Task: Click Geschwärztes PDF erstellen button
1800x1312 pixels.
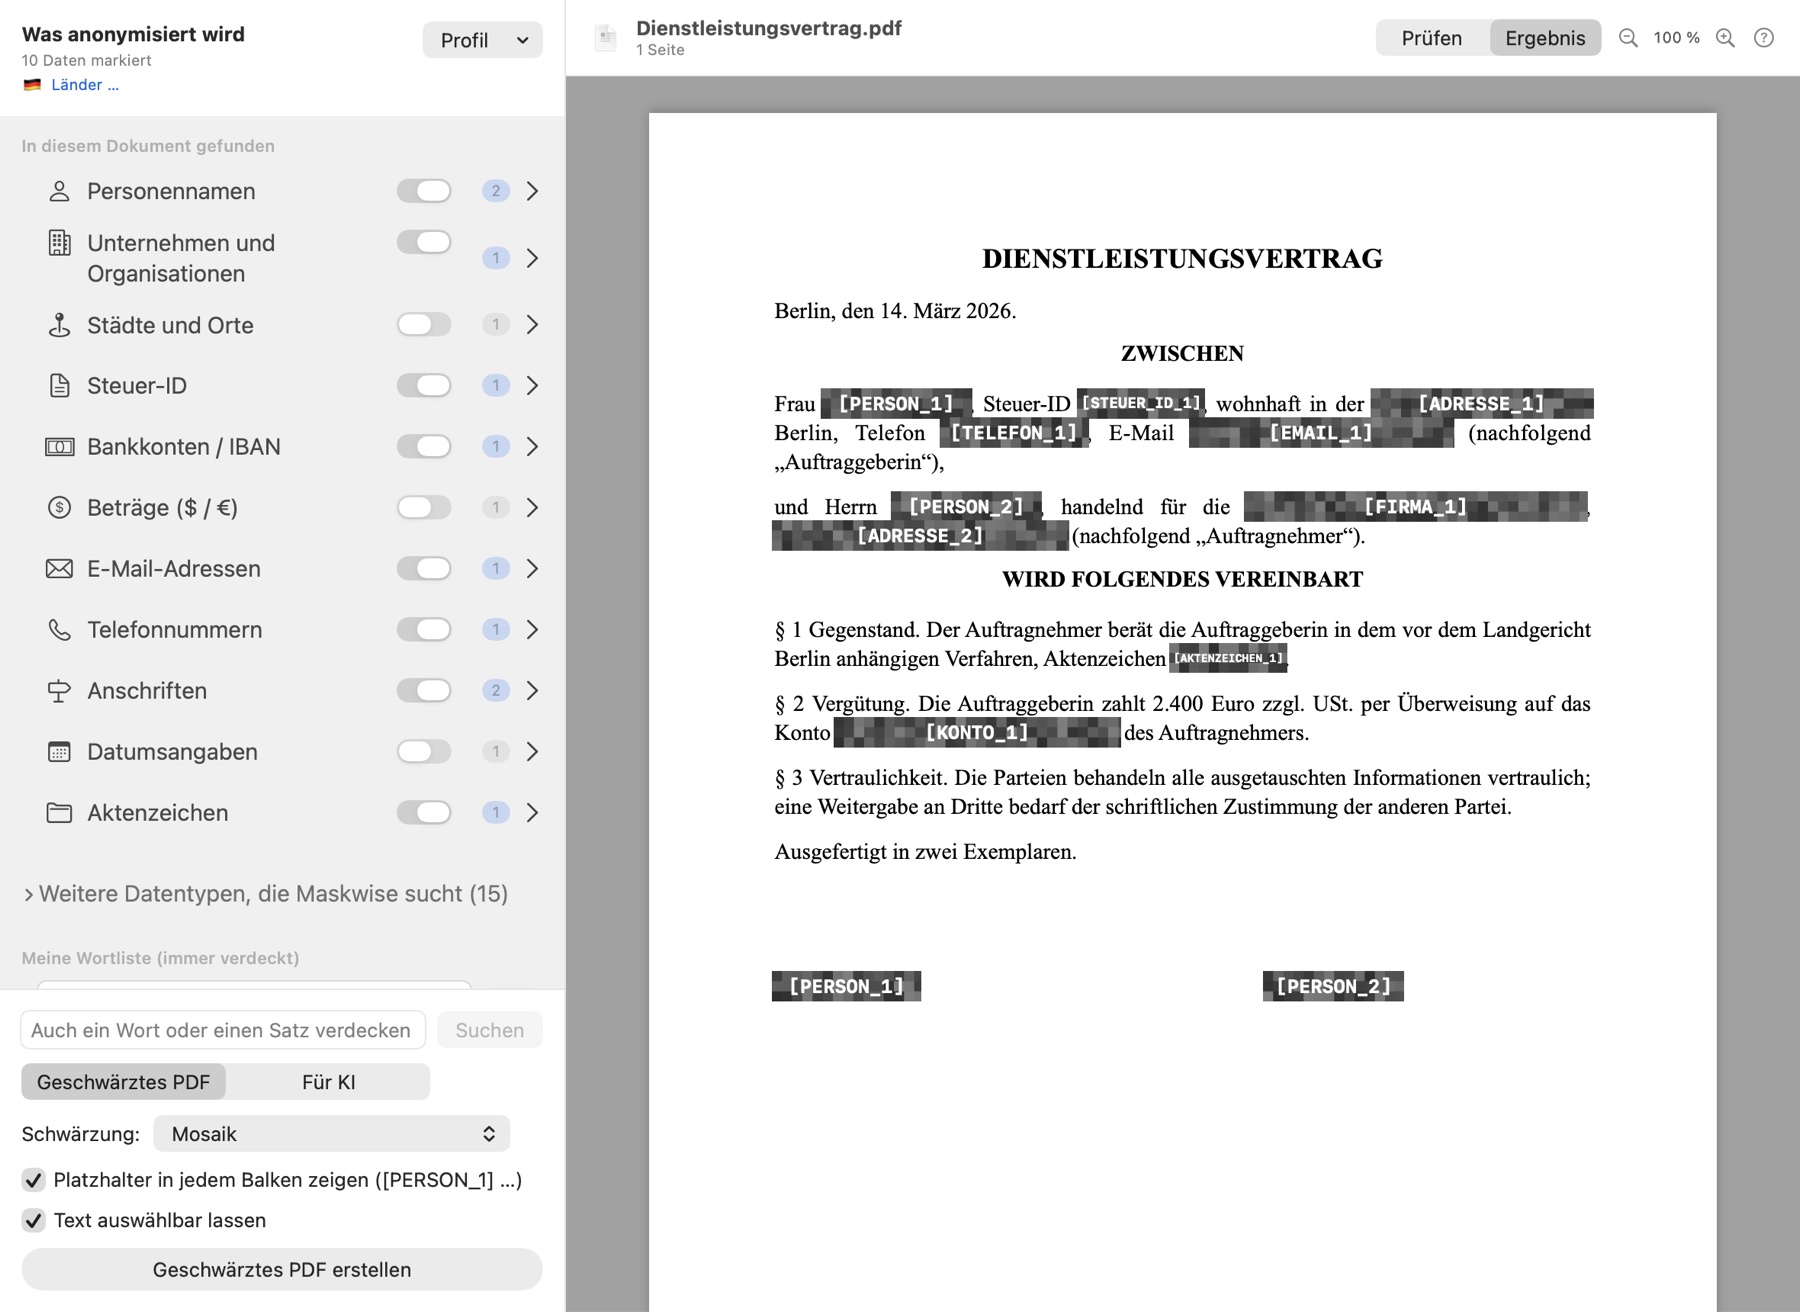Action: click(x=282, y=1270)
